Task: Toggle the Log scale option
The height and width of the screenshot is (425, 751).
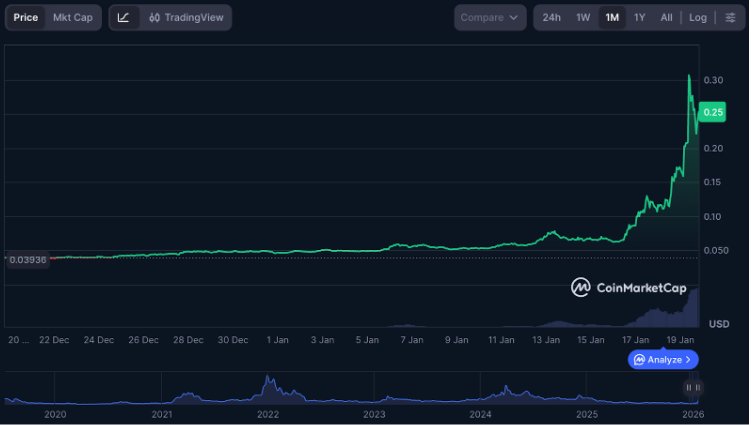Action: [697, 17]
